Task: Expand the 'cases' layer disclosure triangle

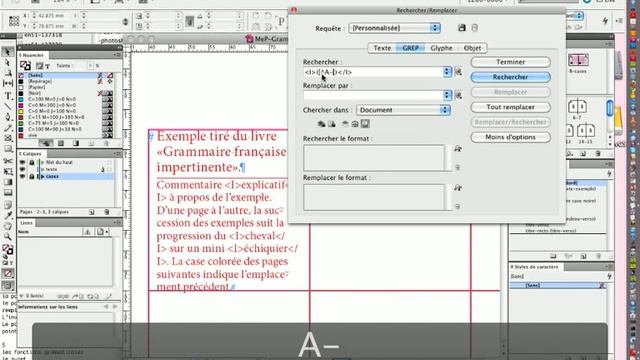Action: tap(42, 176)
